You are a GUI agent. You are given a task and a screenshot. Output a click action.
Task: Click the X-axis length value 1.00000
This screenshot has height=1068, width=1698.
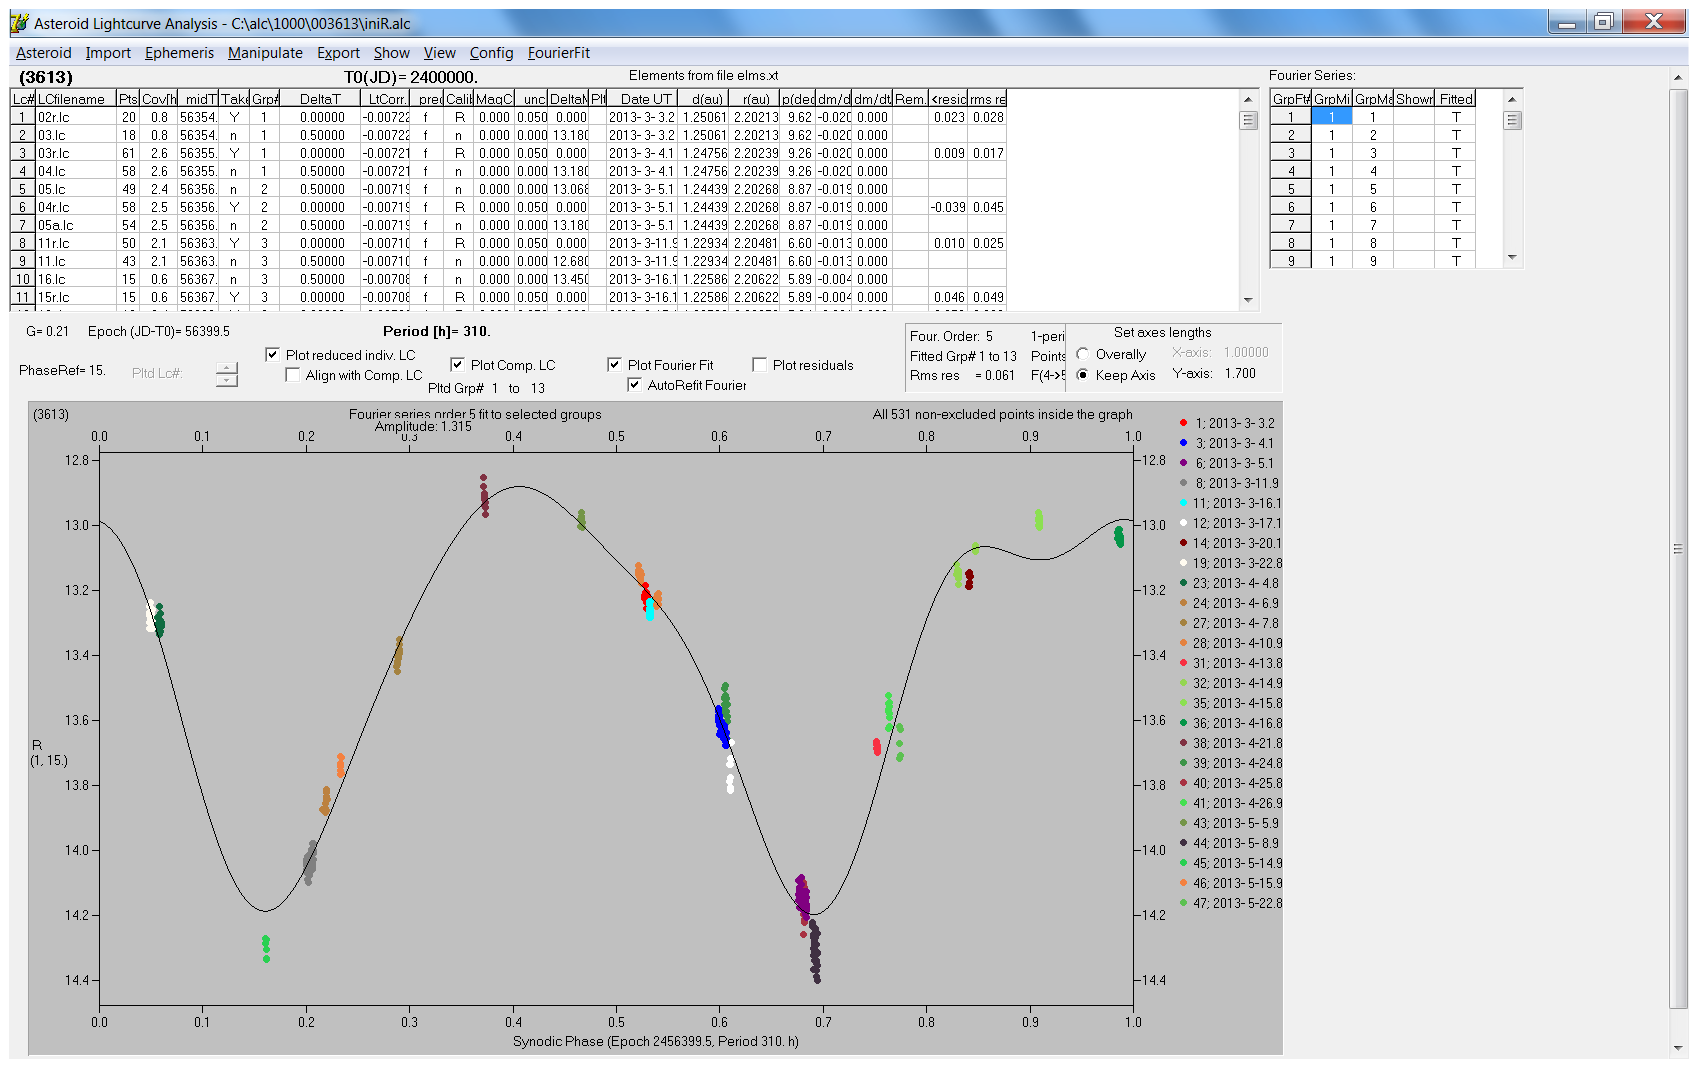(1246, 352)
